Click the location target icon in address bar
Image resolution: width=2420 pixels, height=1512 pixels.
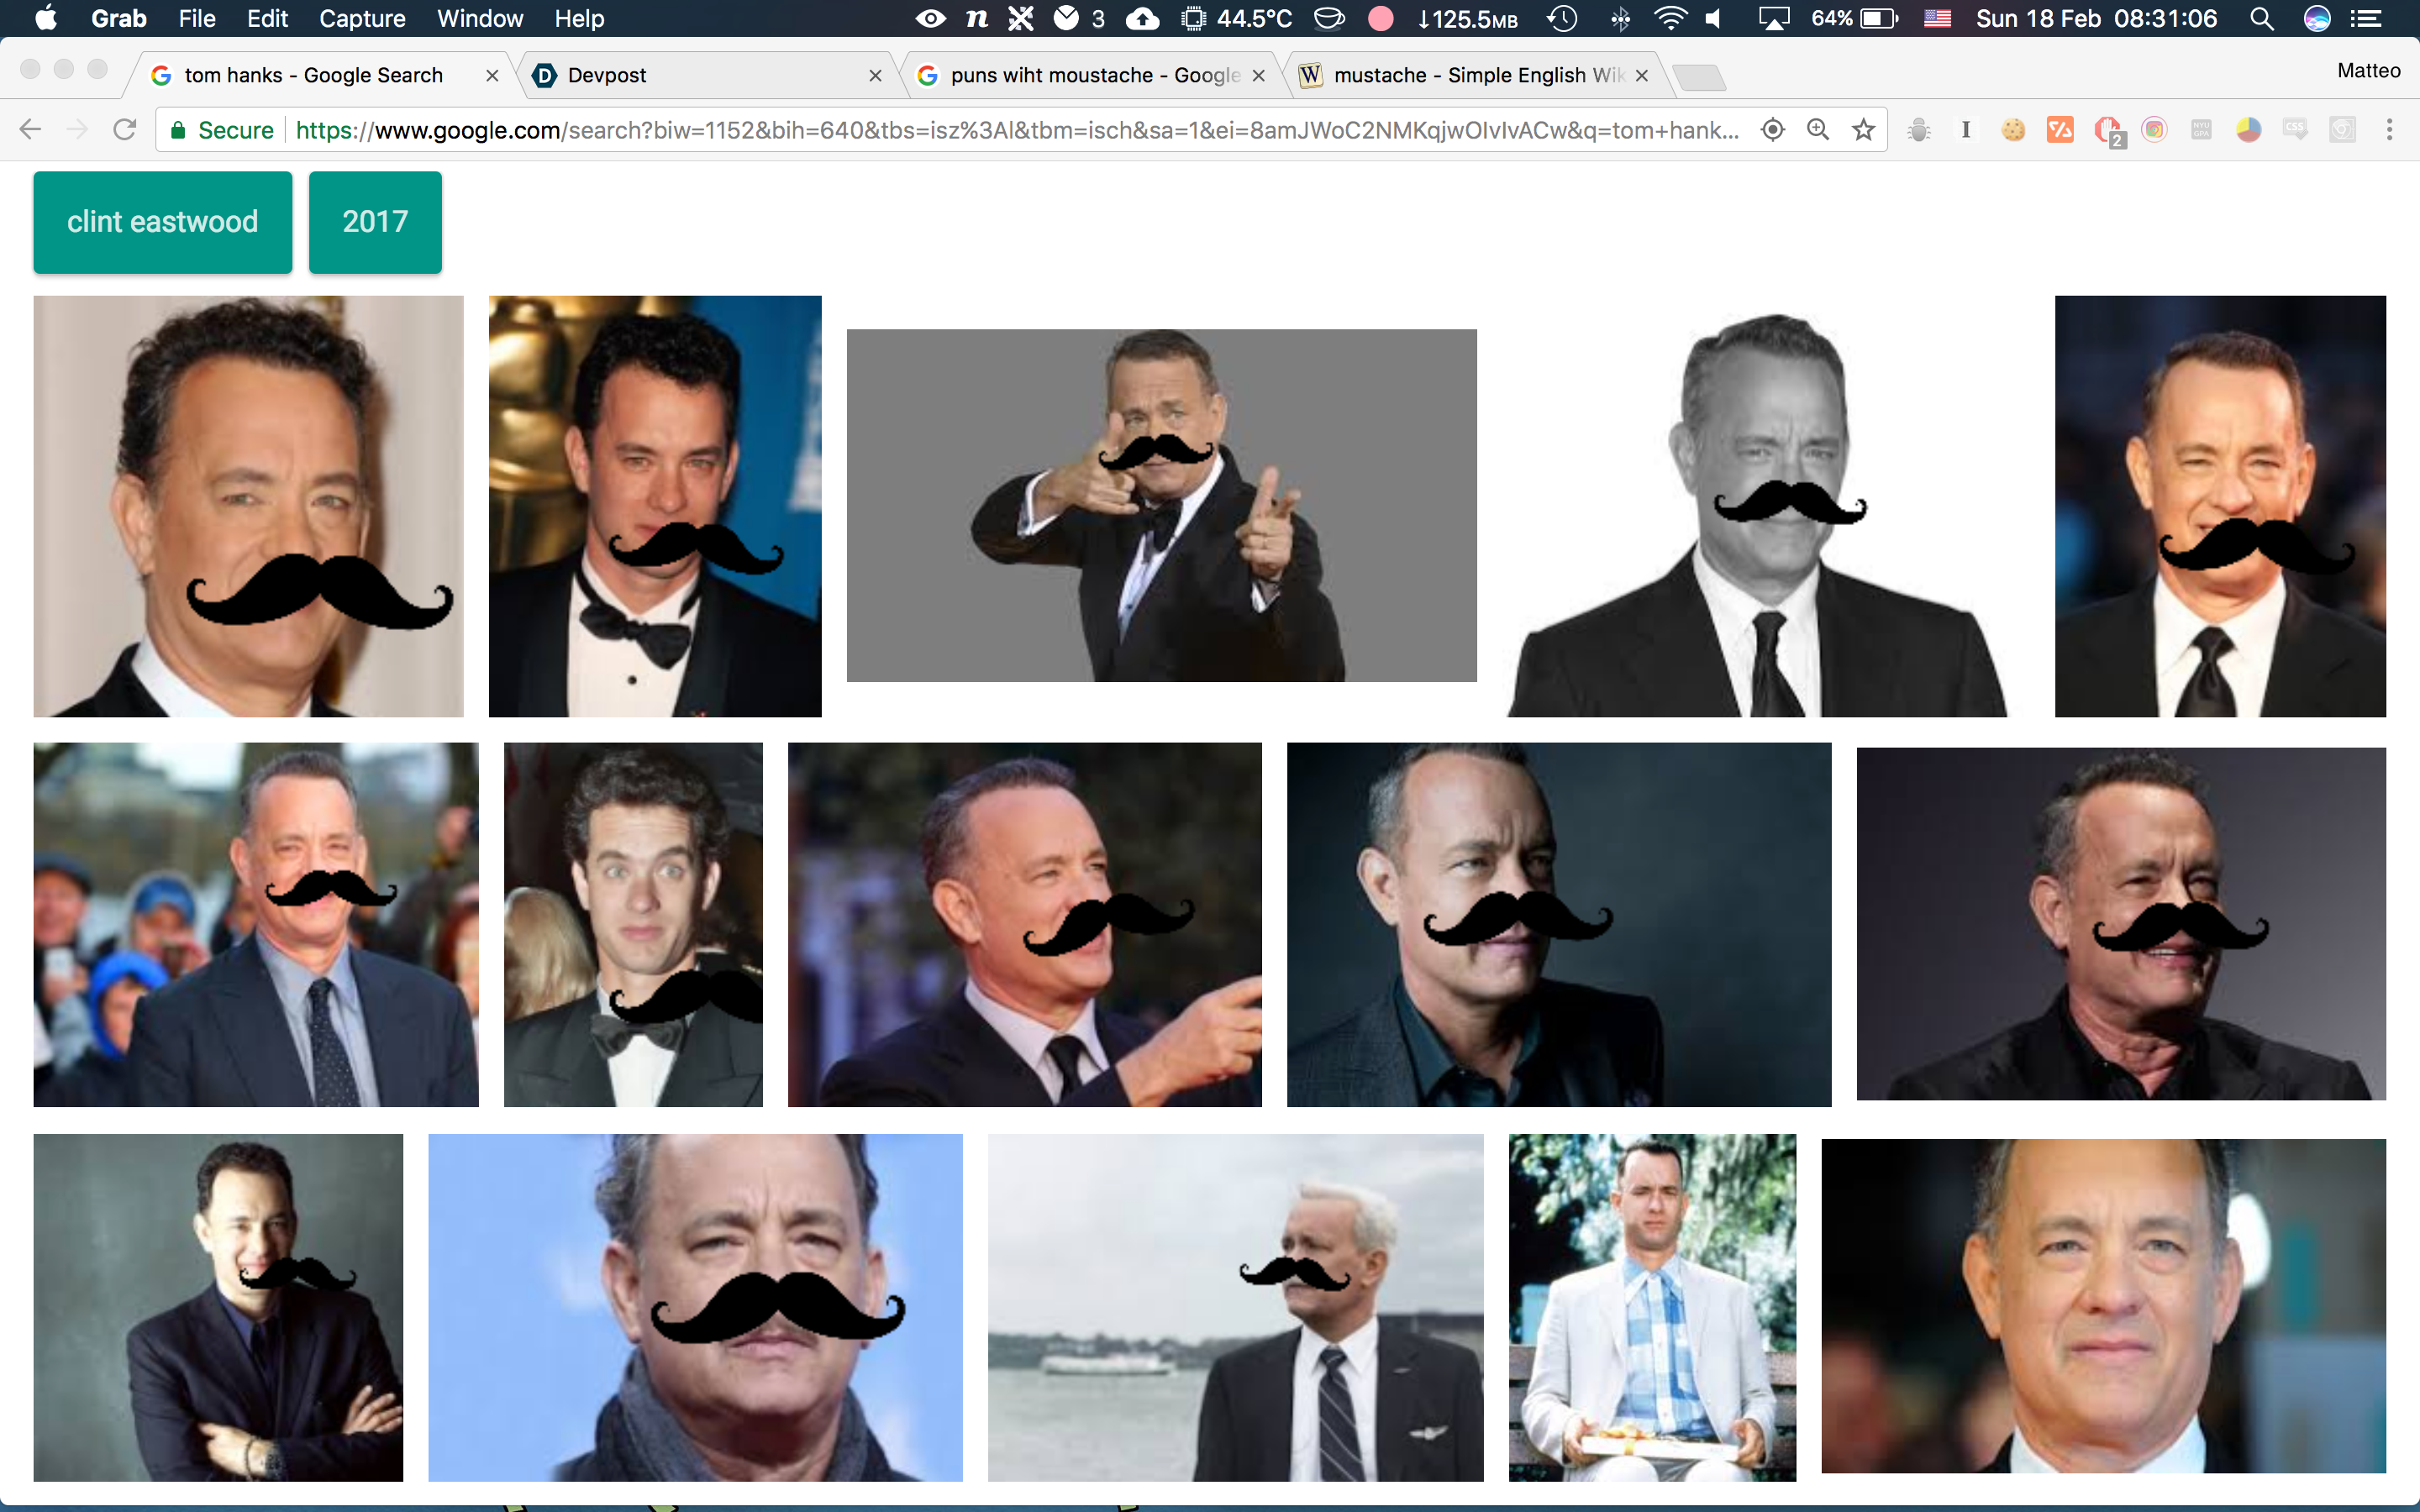[1772, 130]
